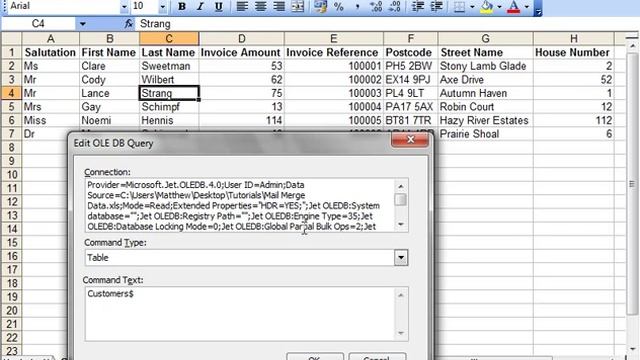Select column H header
Screen dimensions: 640x360
(x=573, y=39)
